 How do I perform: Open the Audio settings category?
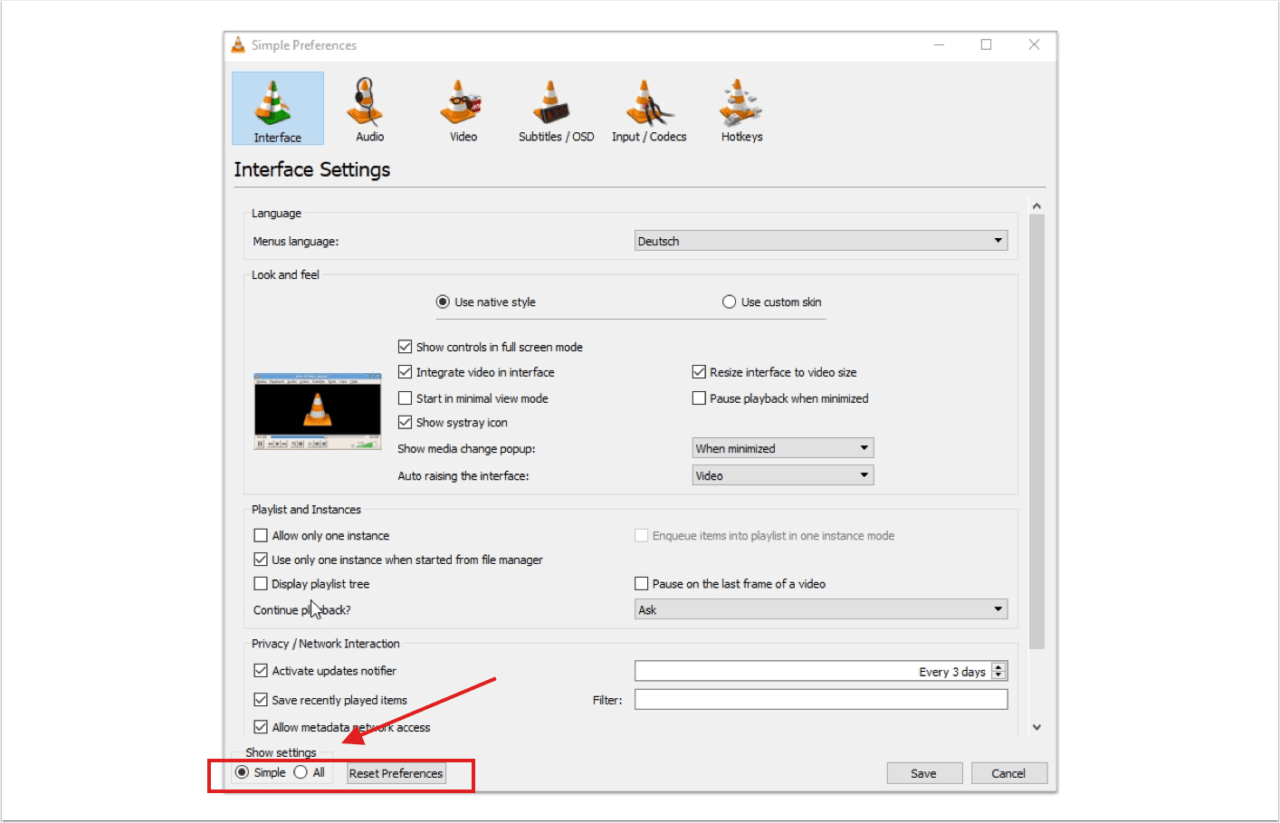[369, 108]
